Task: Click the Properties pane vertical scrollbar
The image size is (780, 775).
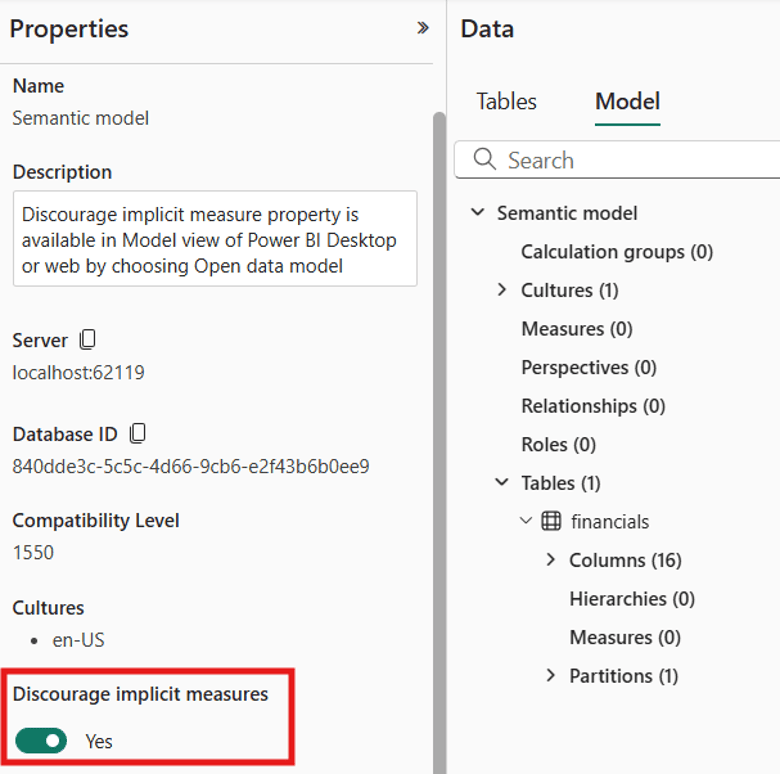Action: point(438,400)
